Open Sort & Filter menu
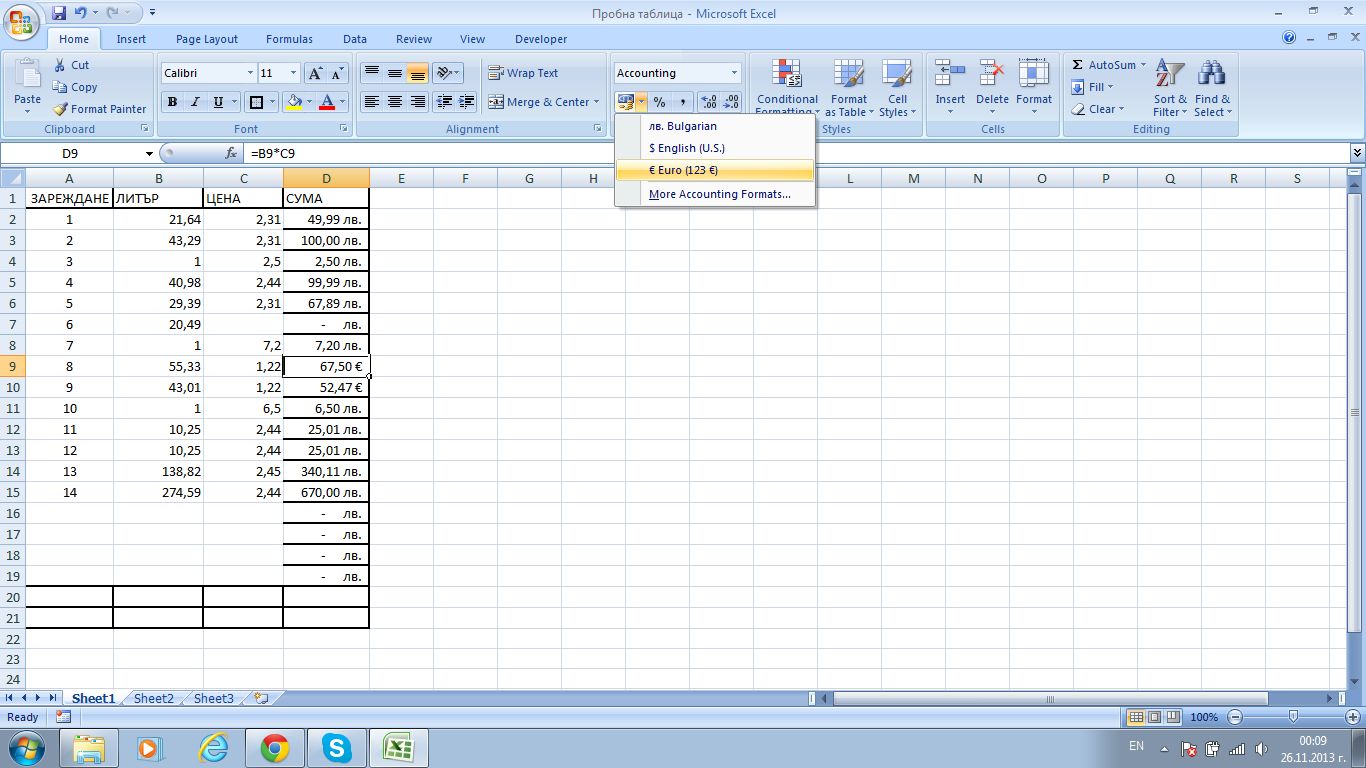 [1170, 87]
